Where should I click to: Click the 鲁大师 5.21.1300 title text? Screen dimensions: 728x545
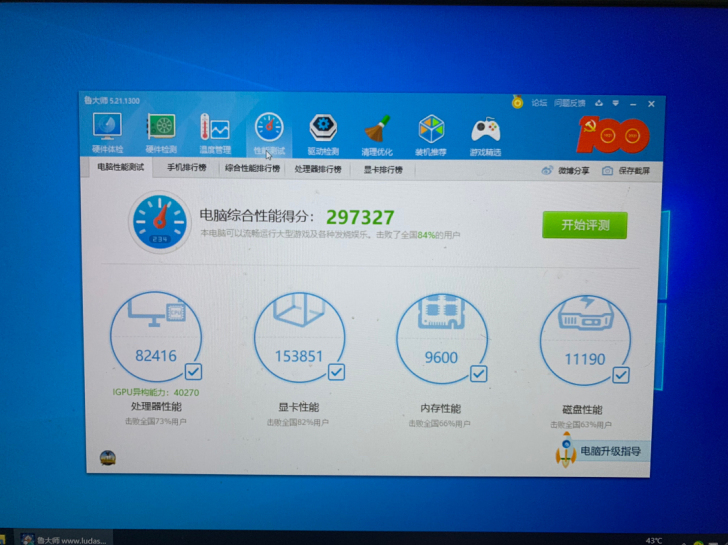coord(112,101)
